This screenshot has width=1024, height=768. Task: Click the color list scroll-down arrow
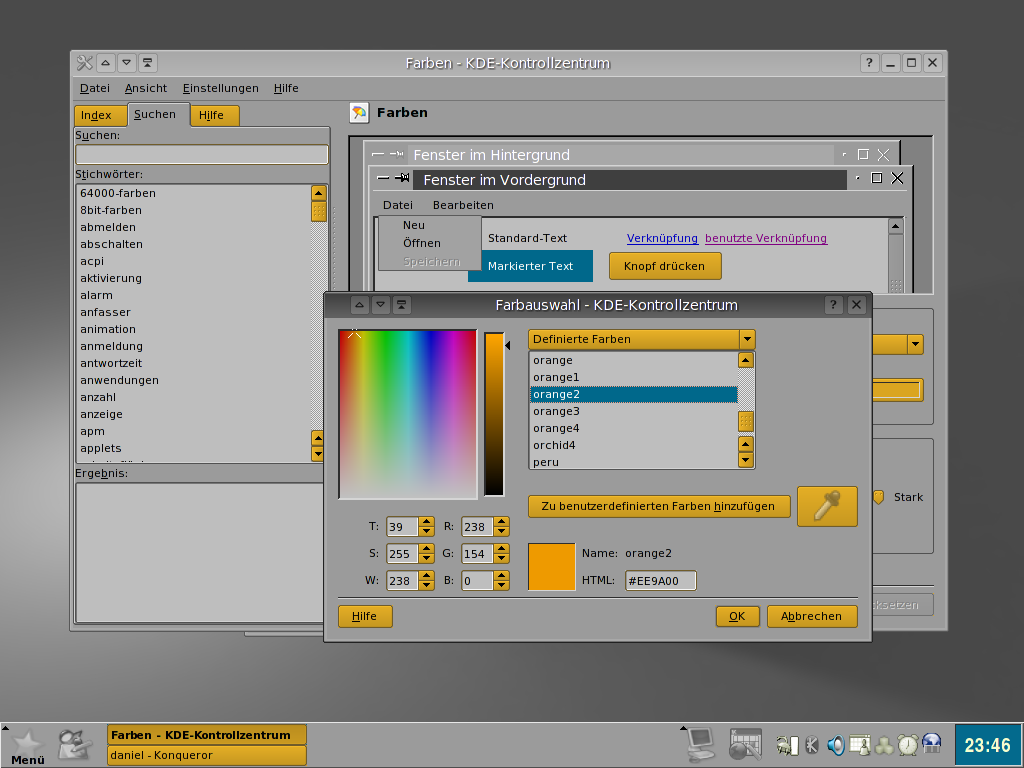(x=746, y=460)
